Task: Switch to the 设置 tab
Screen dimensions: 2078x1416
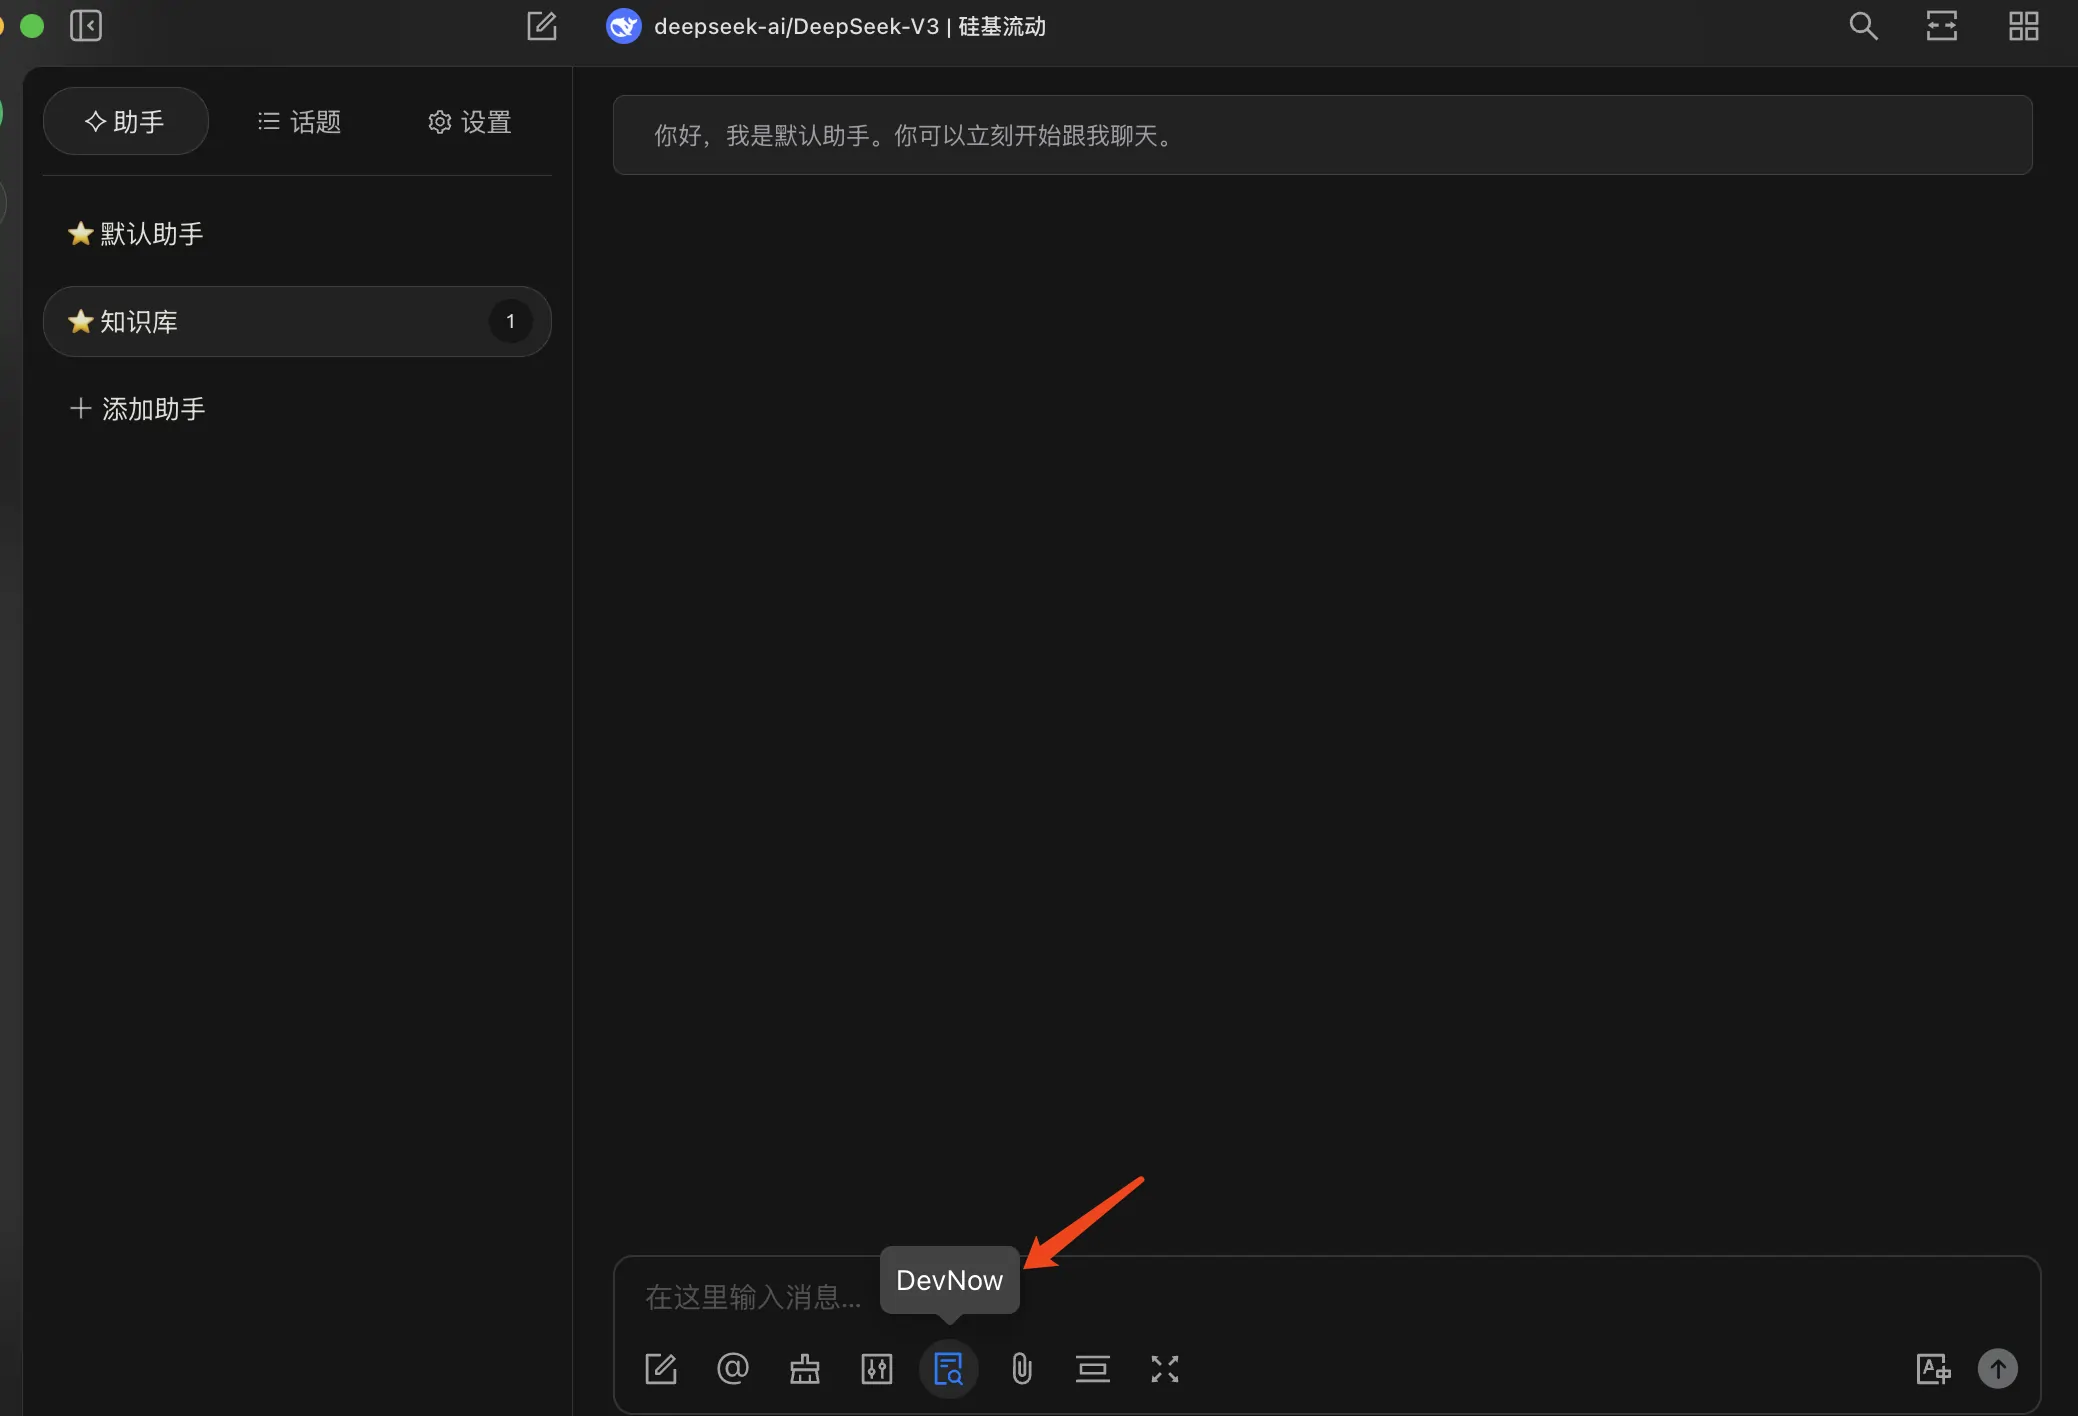Action: 470,121
